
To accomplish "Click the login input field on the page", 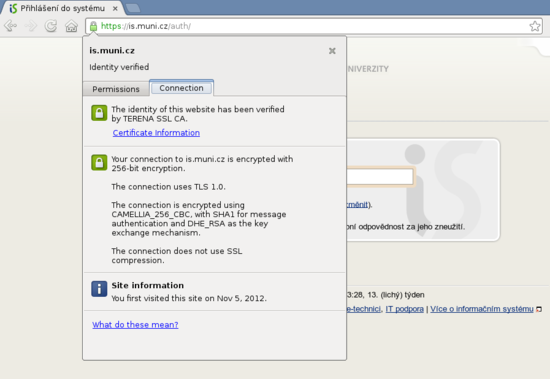I will (380, 177).
